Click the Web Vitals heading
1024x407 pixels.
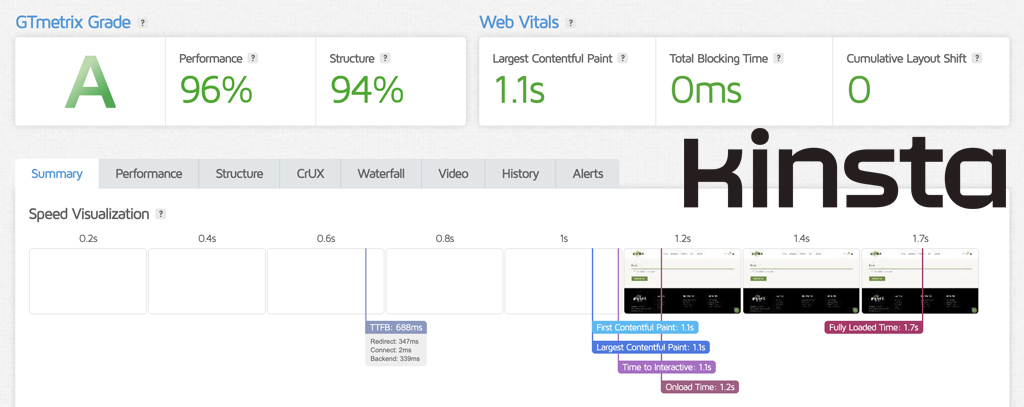[519, 22]
